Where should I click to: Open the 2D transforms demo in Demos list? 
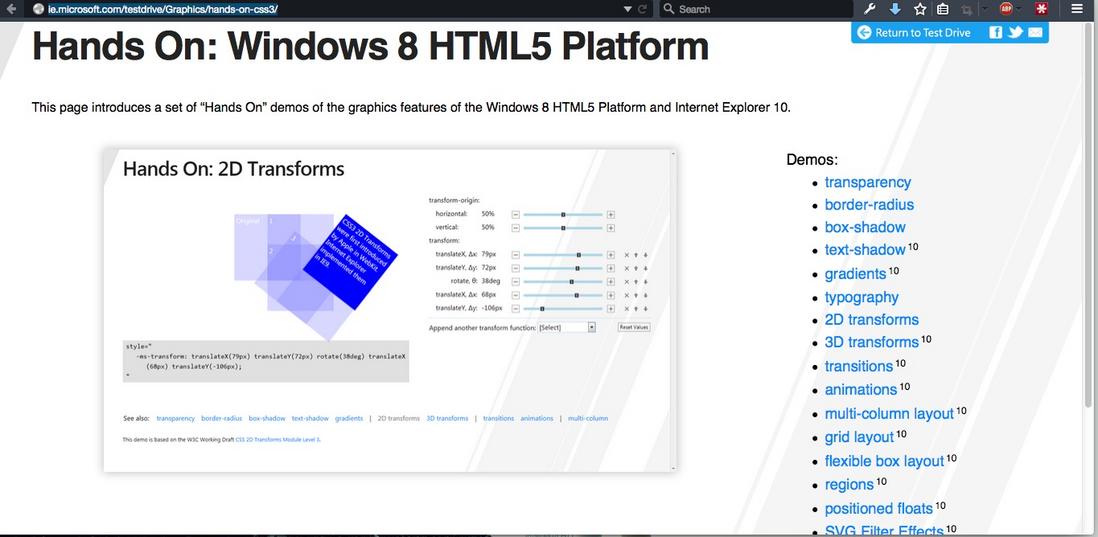871,319
